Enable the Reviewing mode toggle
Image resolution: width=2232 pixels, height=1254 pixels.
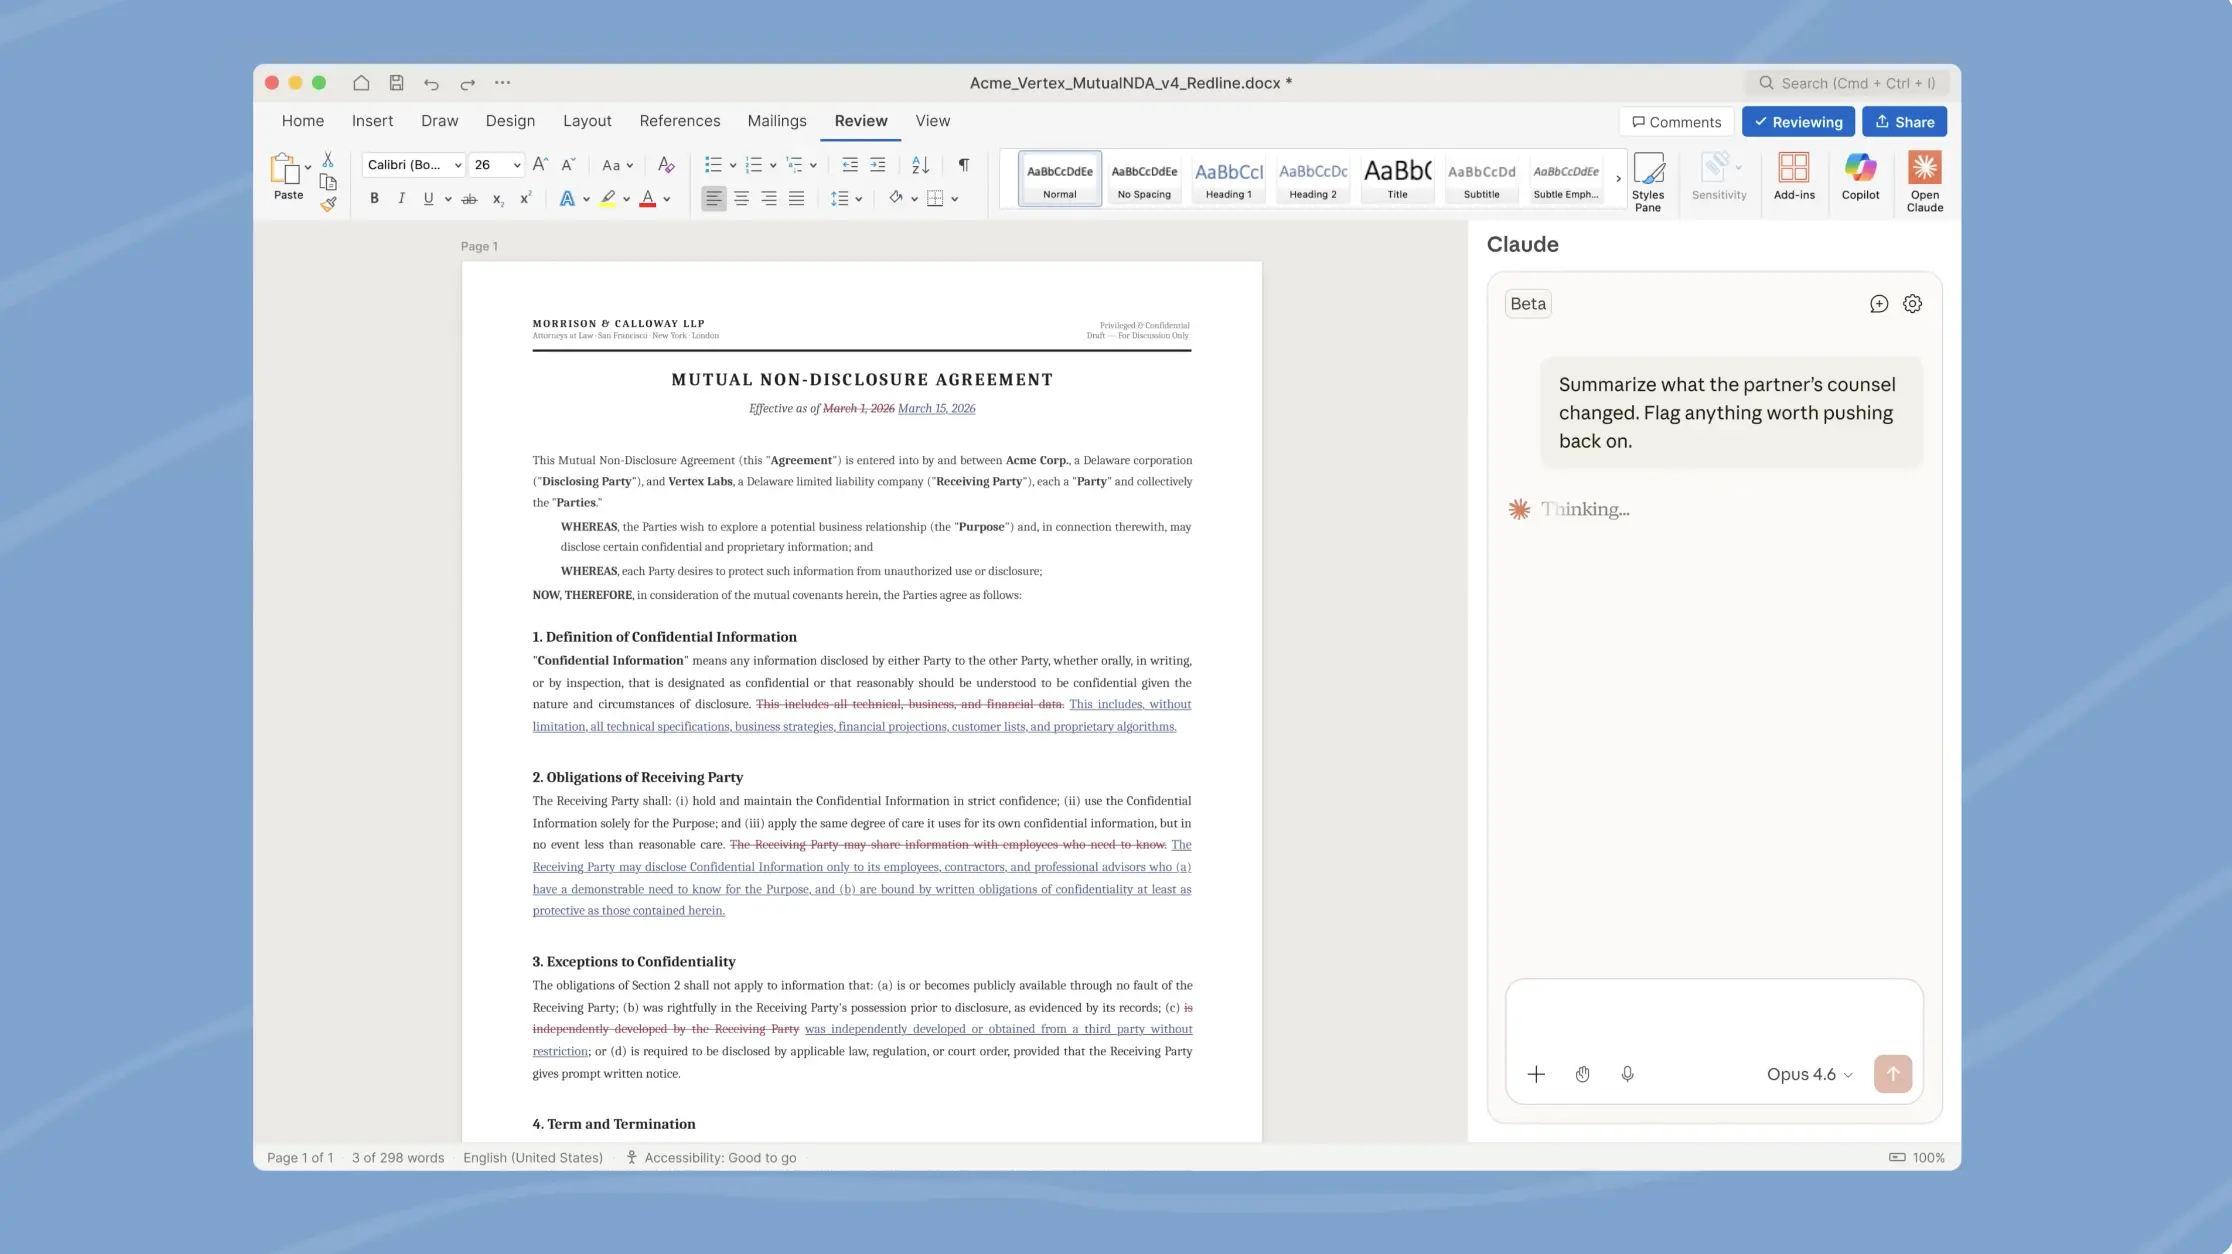(x=1797, y=121)
